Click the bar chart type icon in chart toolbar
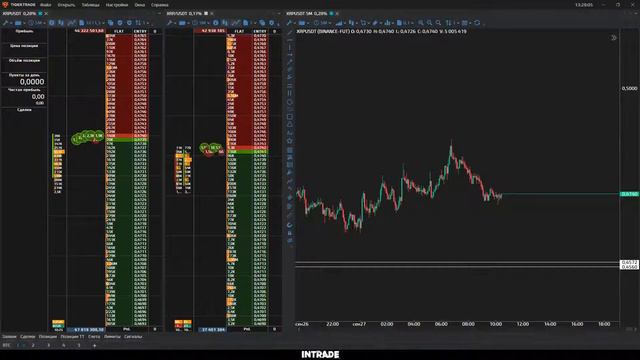The width and height of the screenshot is (640, 360). 339,23
